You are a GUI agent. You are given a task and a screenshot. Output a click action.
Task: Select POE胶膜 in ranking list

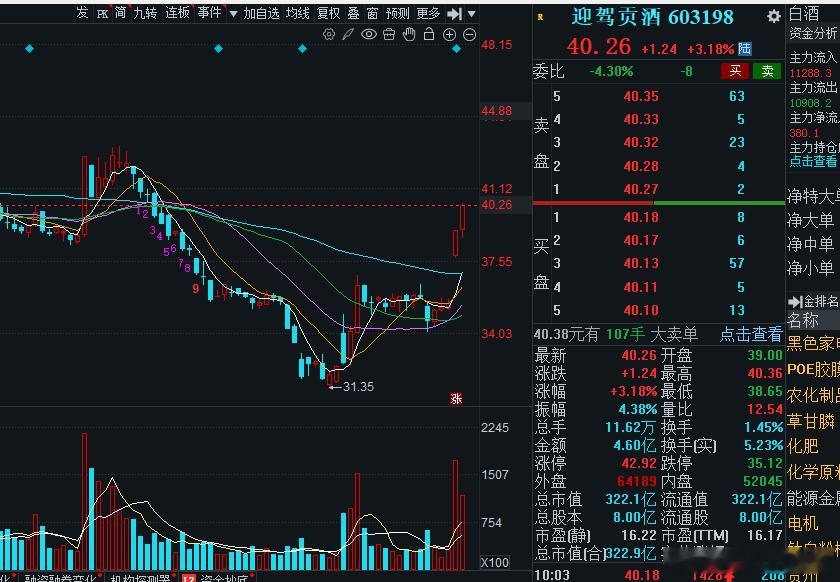[x=813, y=369]
